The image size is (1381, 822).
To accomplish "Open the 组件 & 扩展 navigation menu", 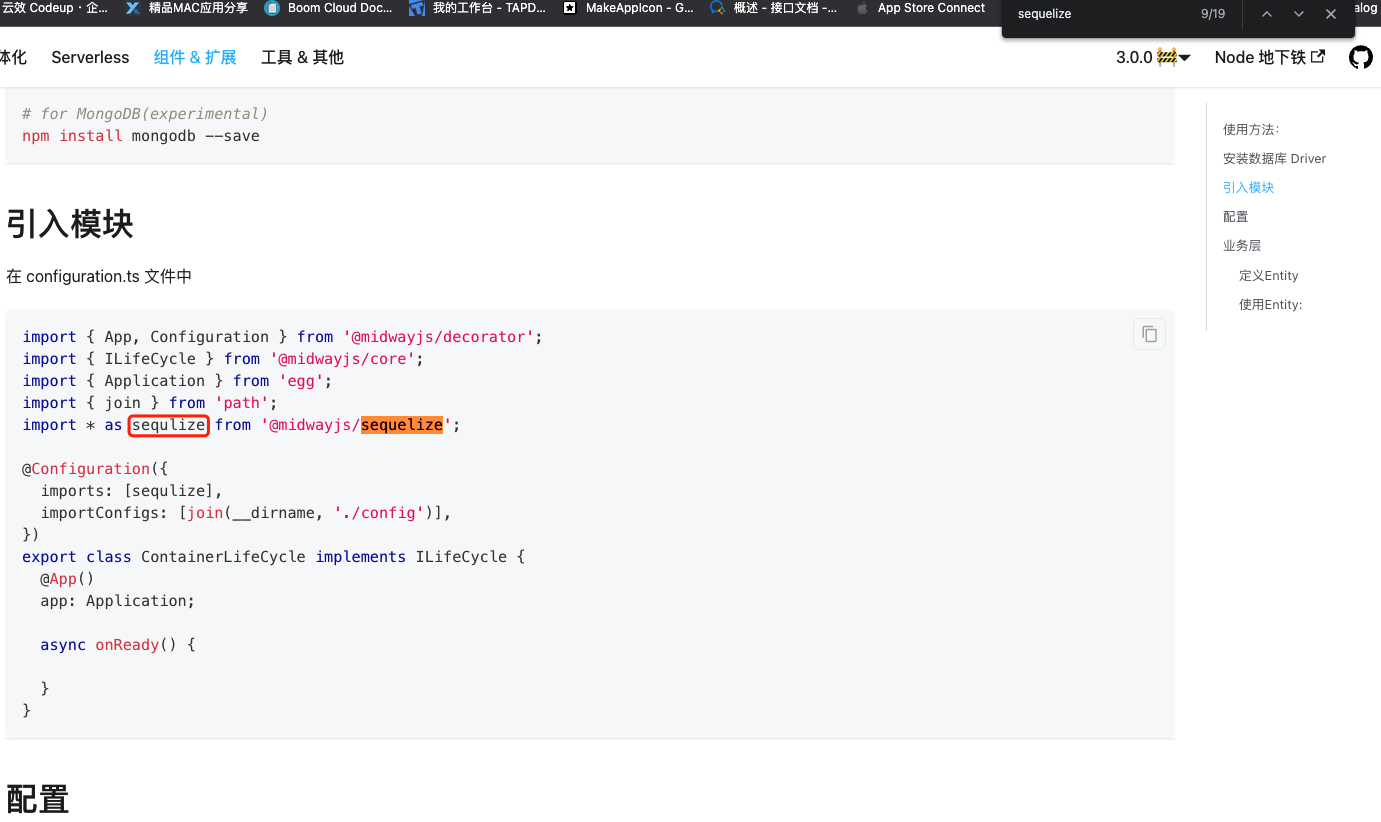I will tap(195, 57).
